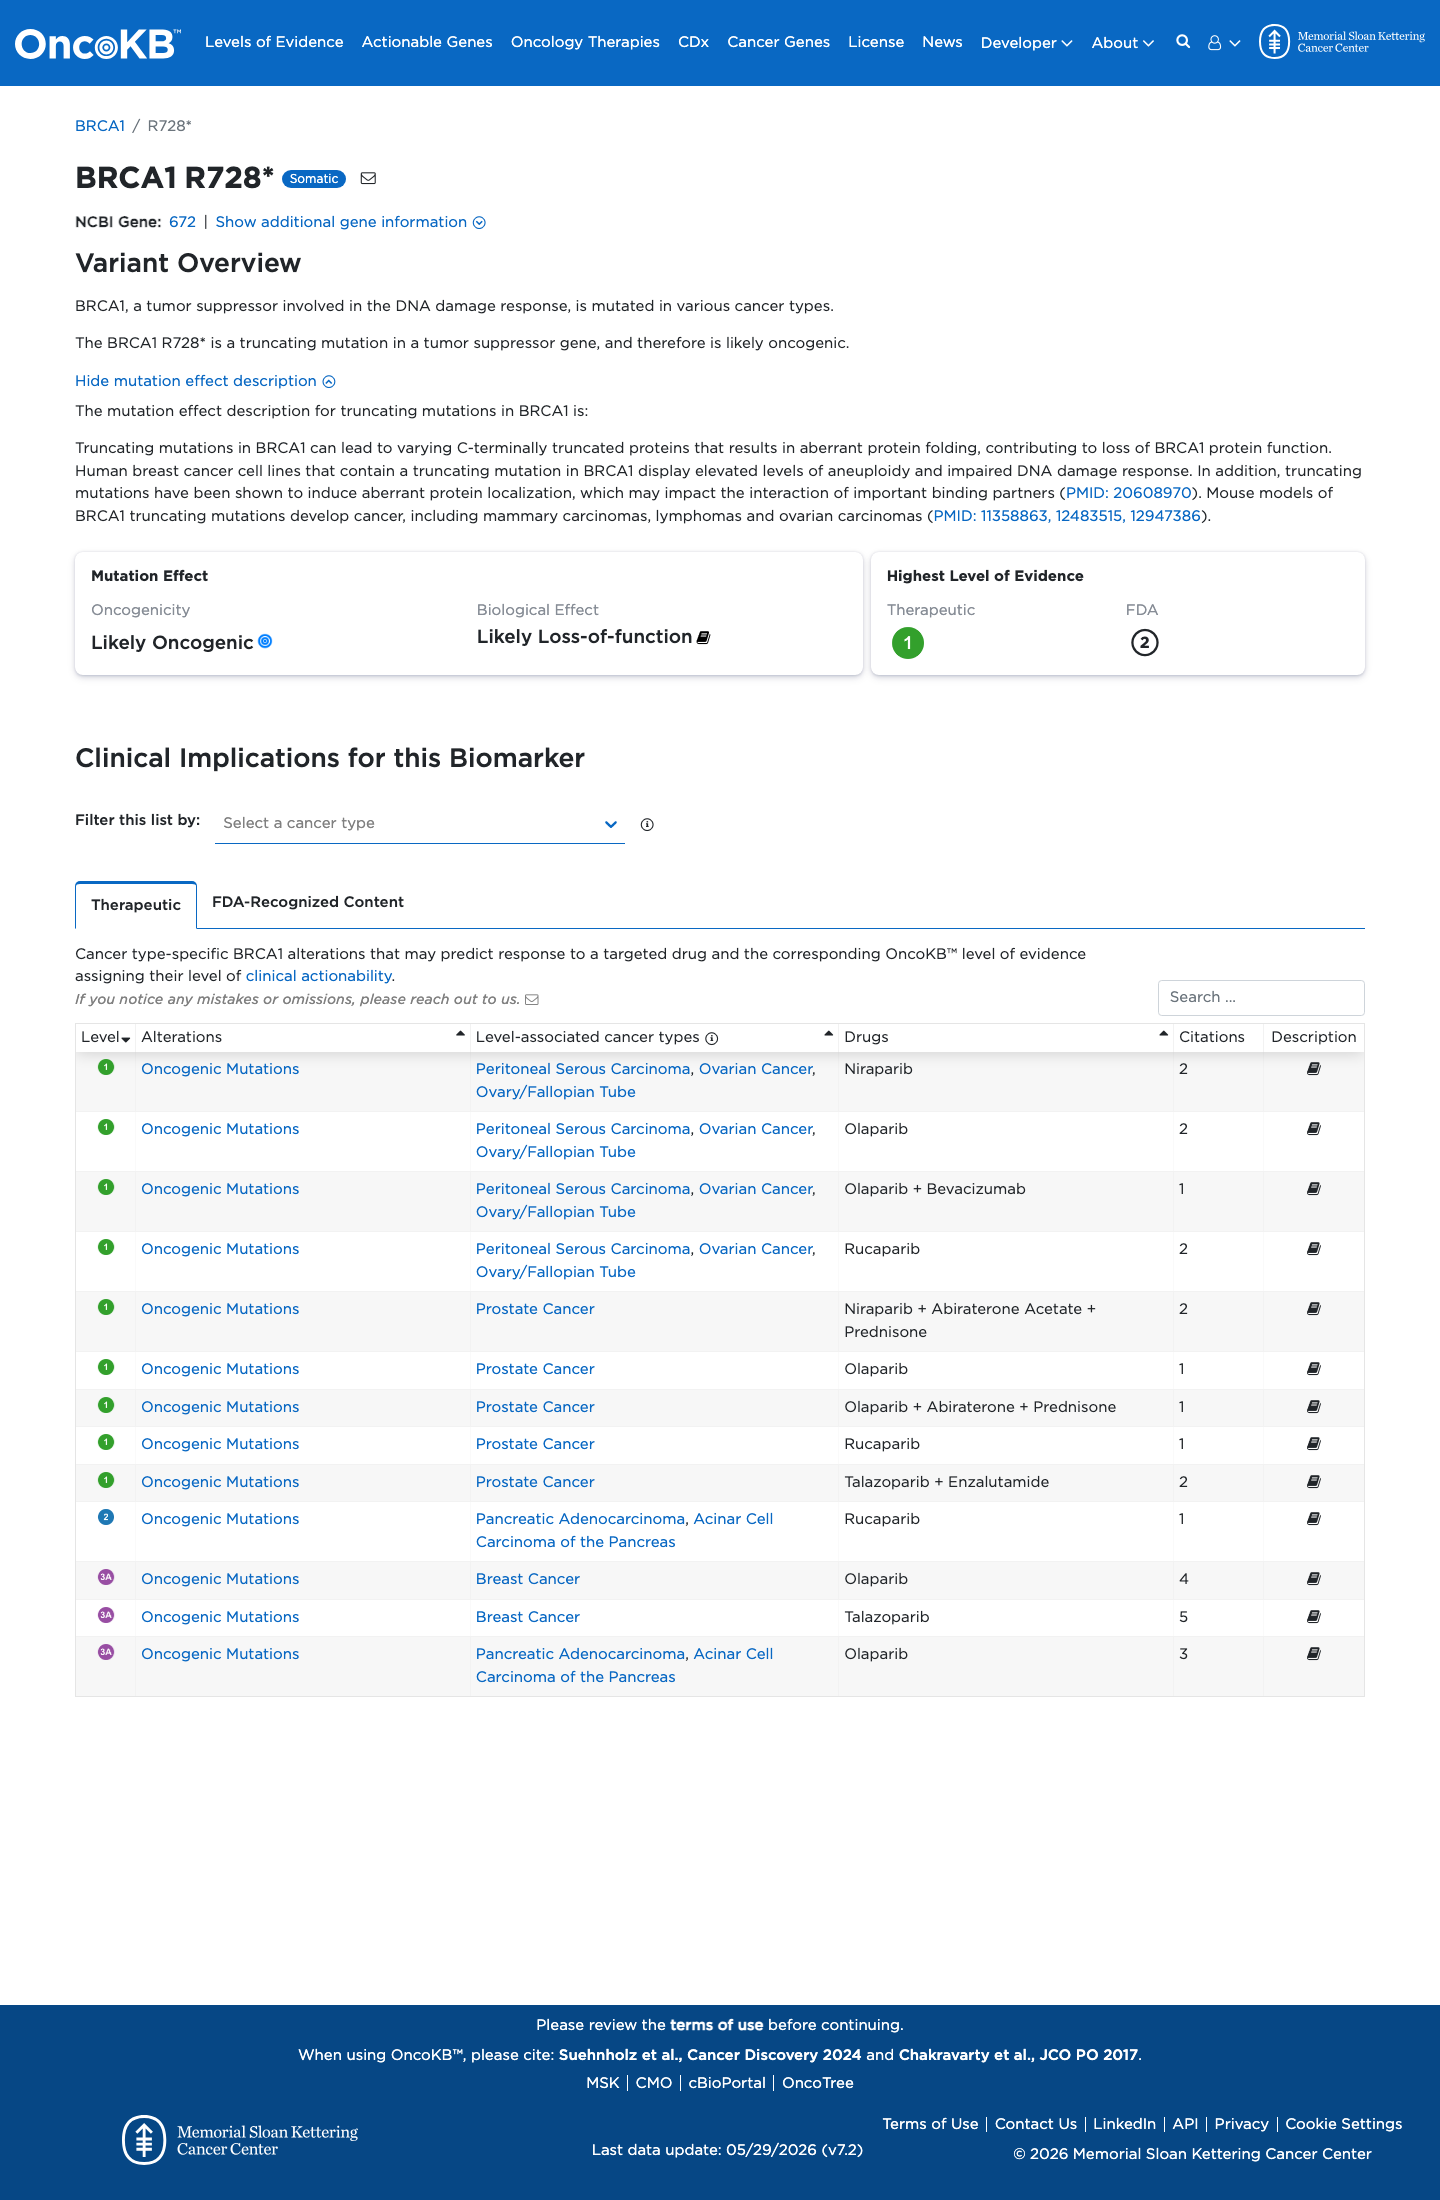1440x2200 pixels.
Task: Click the Likely Oncogenic info badge icon
Action: click(265, 641)
